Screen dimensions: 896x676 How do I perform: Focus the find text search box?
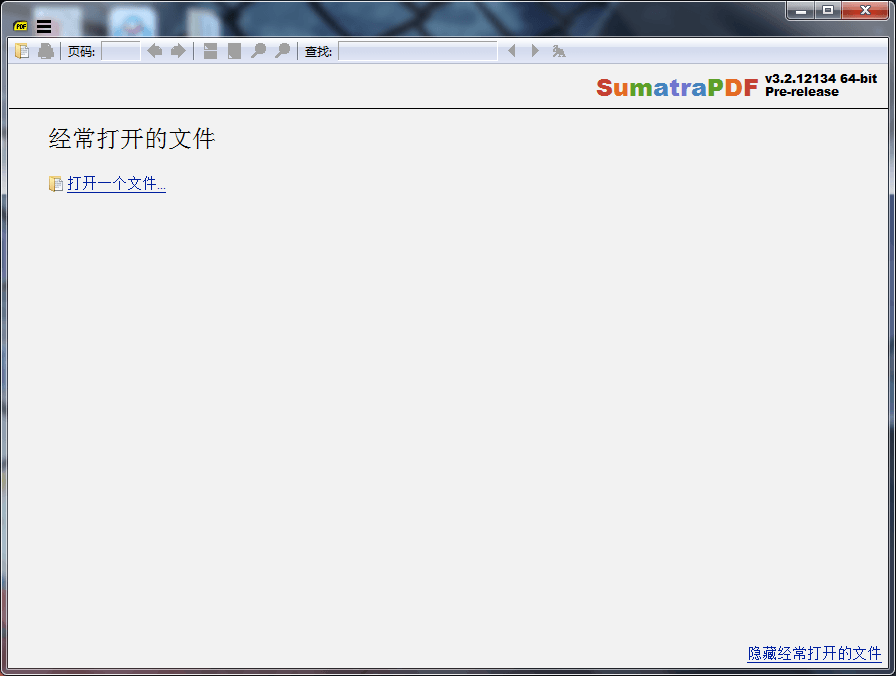(417, 51)
